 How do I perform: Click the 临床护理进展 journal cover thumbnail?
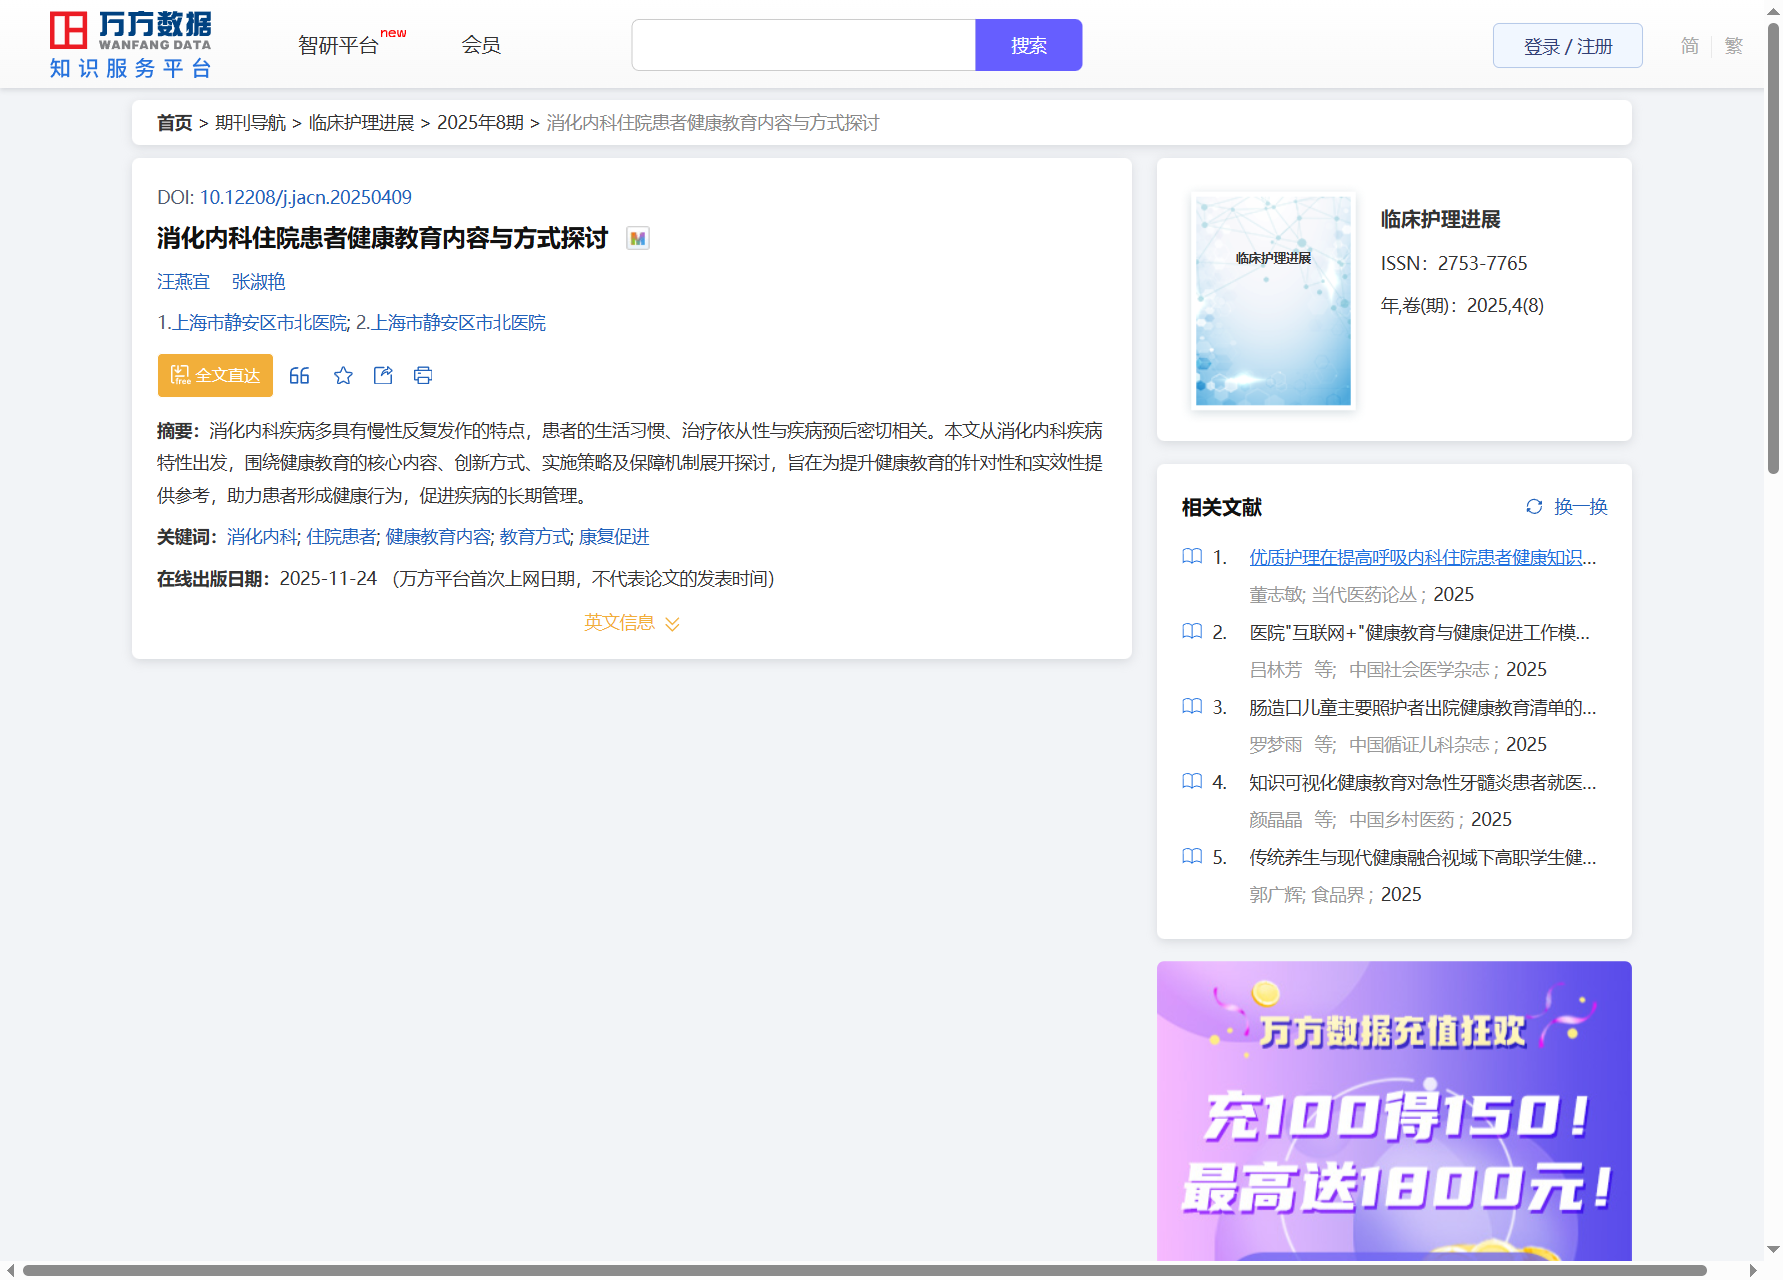click(1273, 300)
